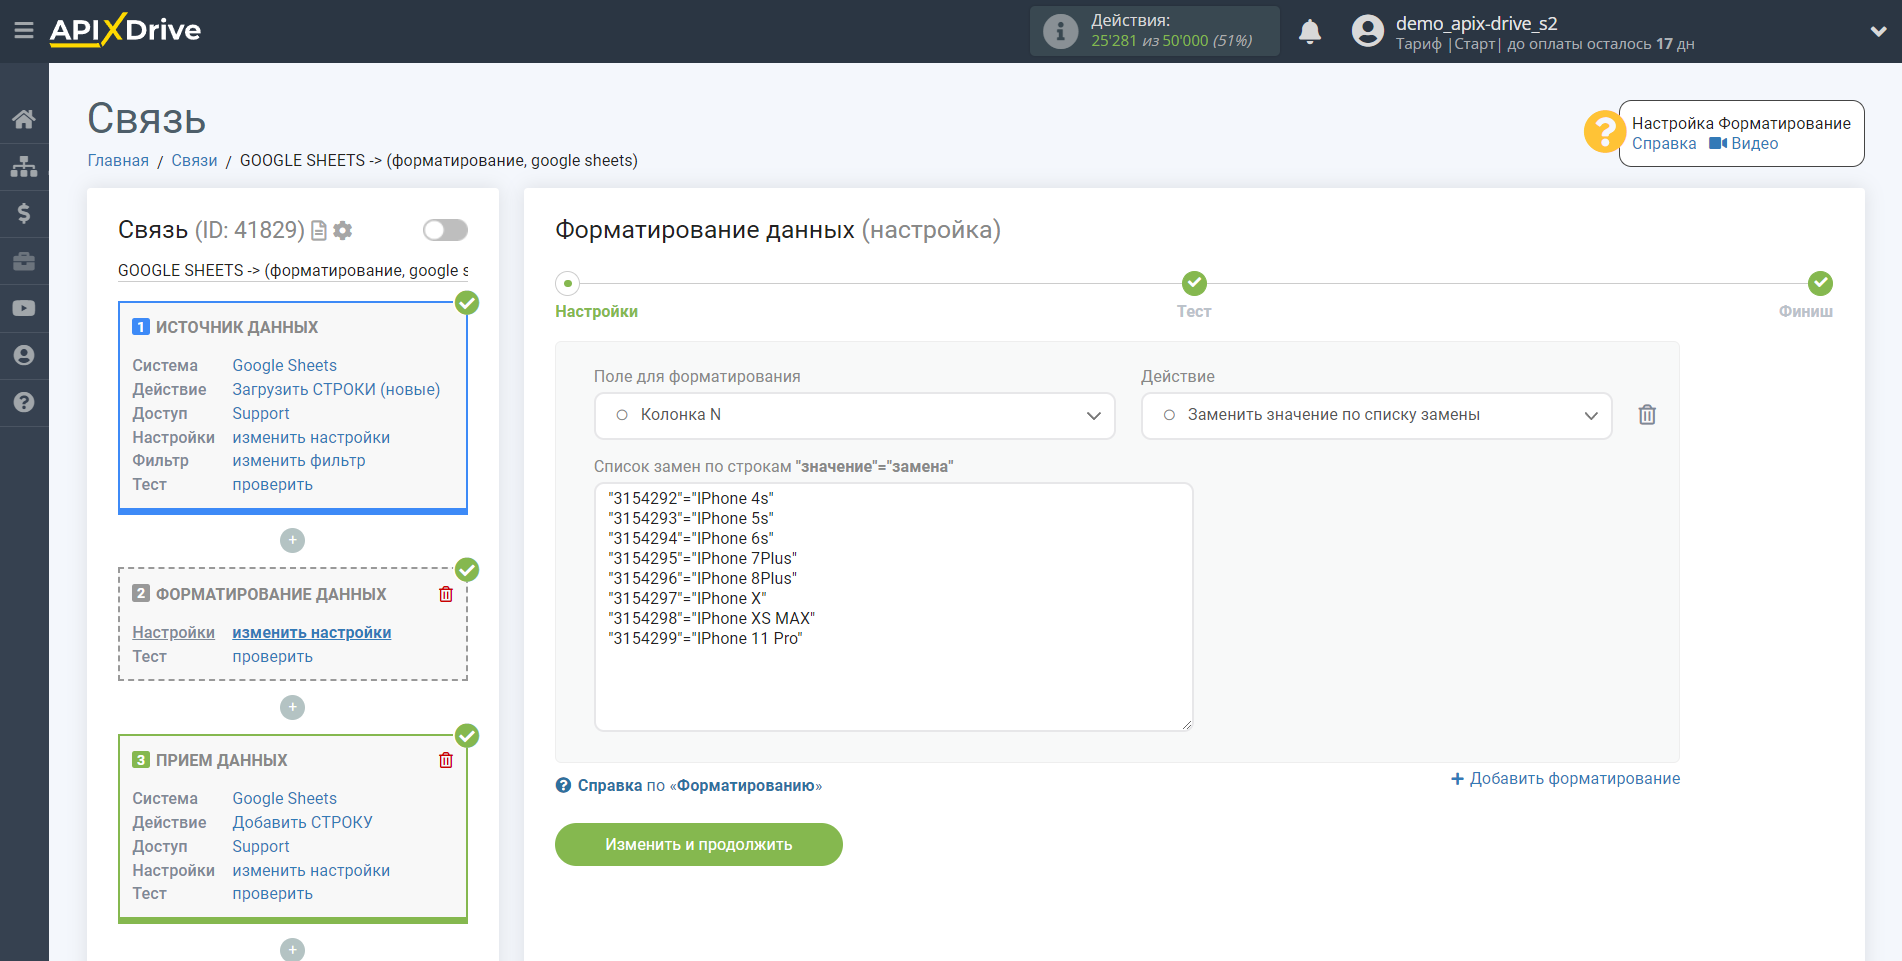Image resolution: width=1902 pixels, height=961 pixels.
Task: Click formatting изменить настройки link
Action: 311,633
